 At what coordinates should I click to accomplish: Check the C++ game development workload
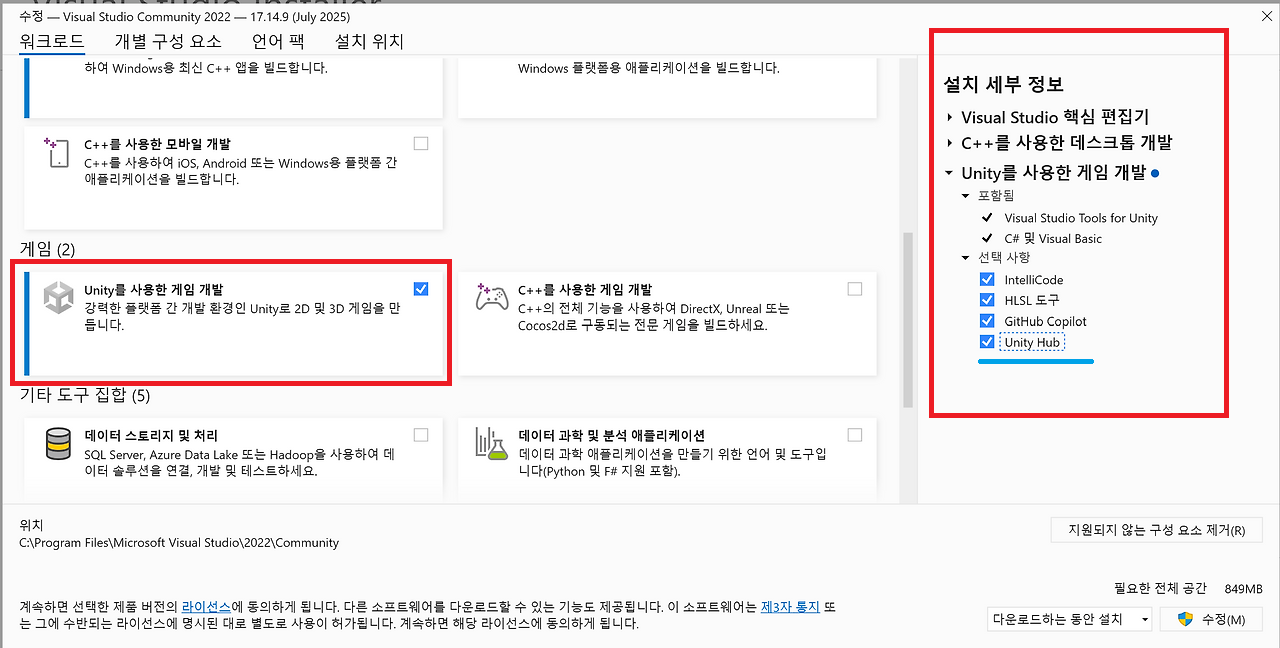pyautogui.click(x=854, y=289)
